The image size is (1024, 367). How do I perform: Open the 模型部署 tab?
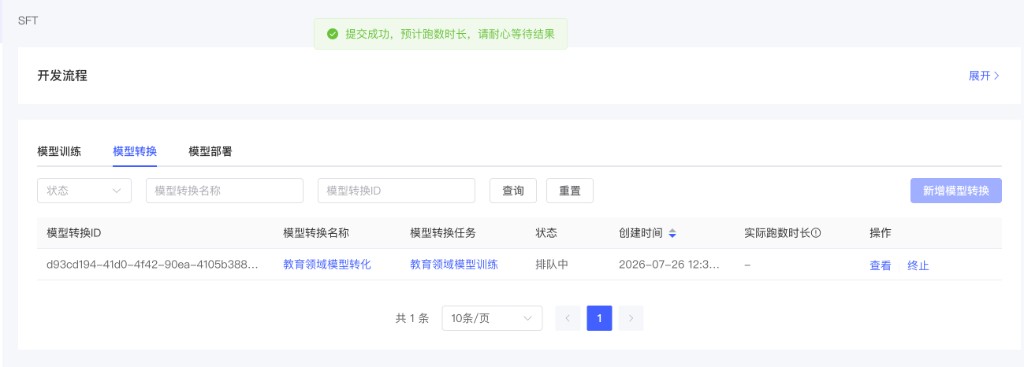pos(210,152)
